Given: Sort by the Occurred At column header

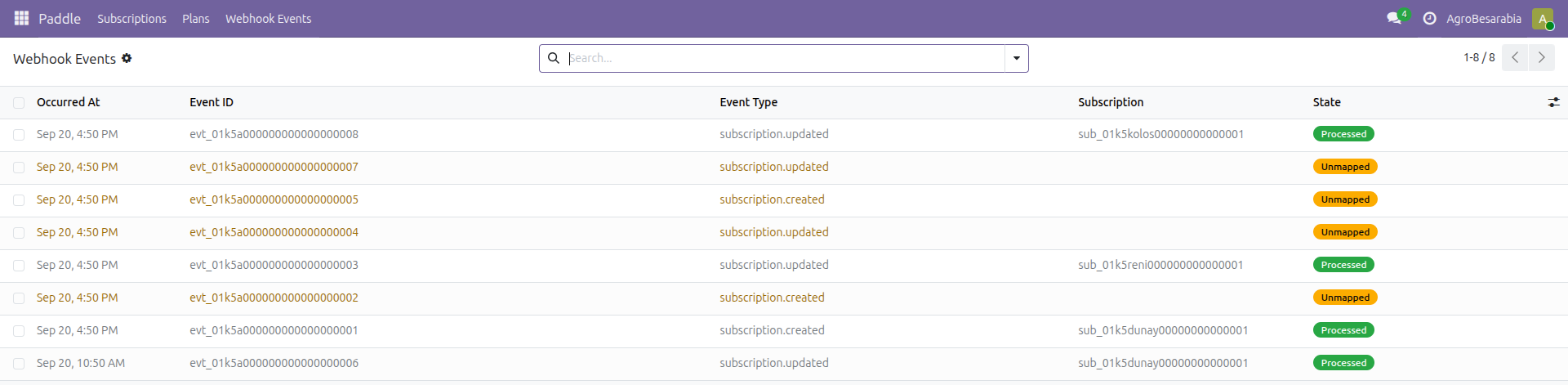Looking at the screenshot, I should point(68,102).
